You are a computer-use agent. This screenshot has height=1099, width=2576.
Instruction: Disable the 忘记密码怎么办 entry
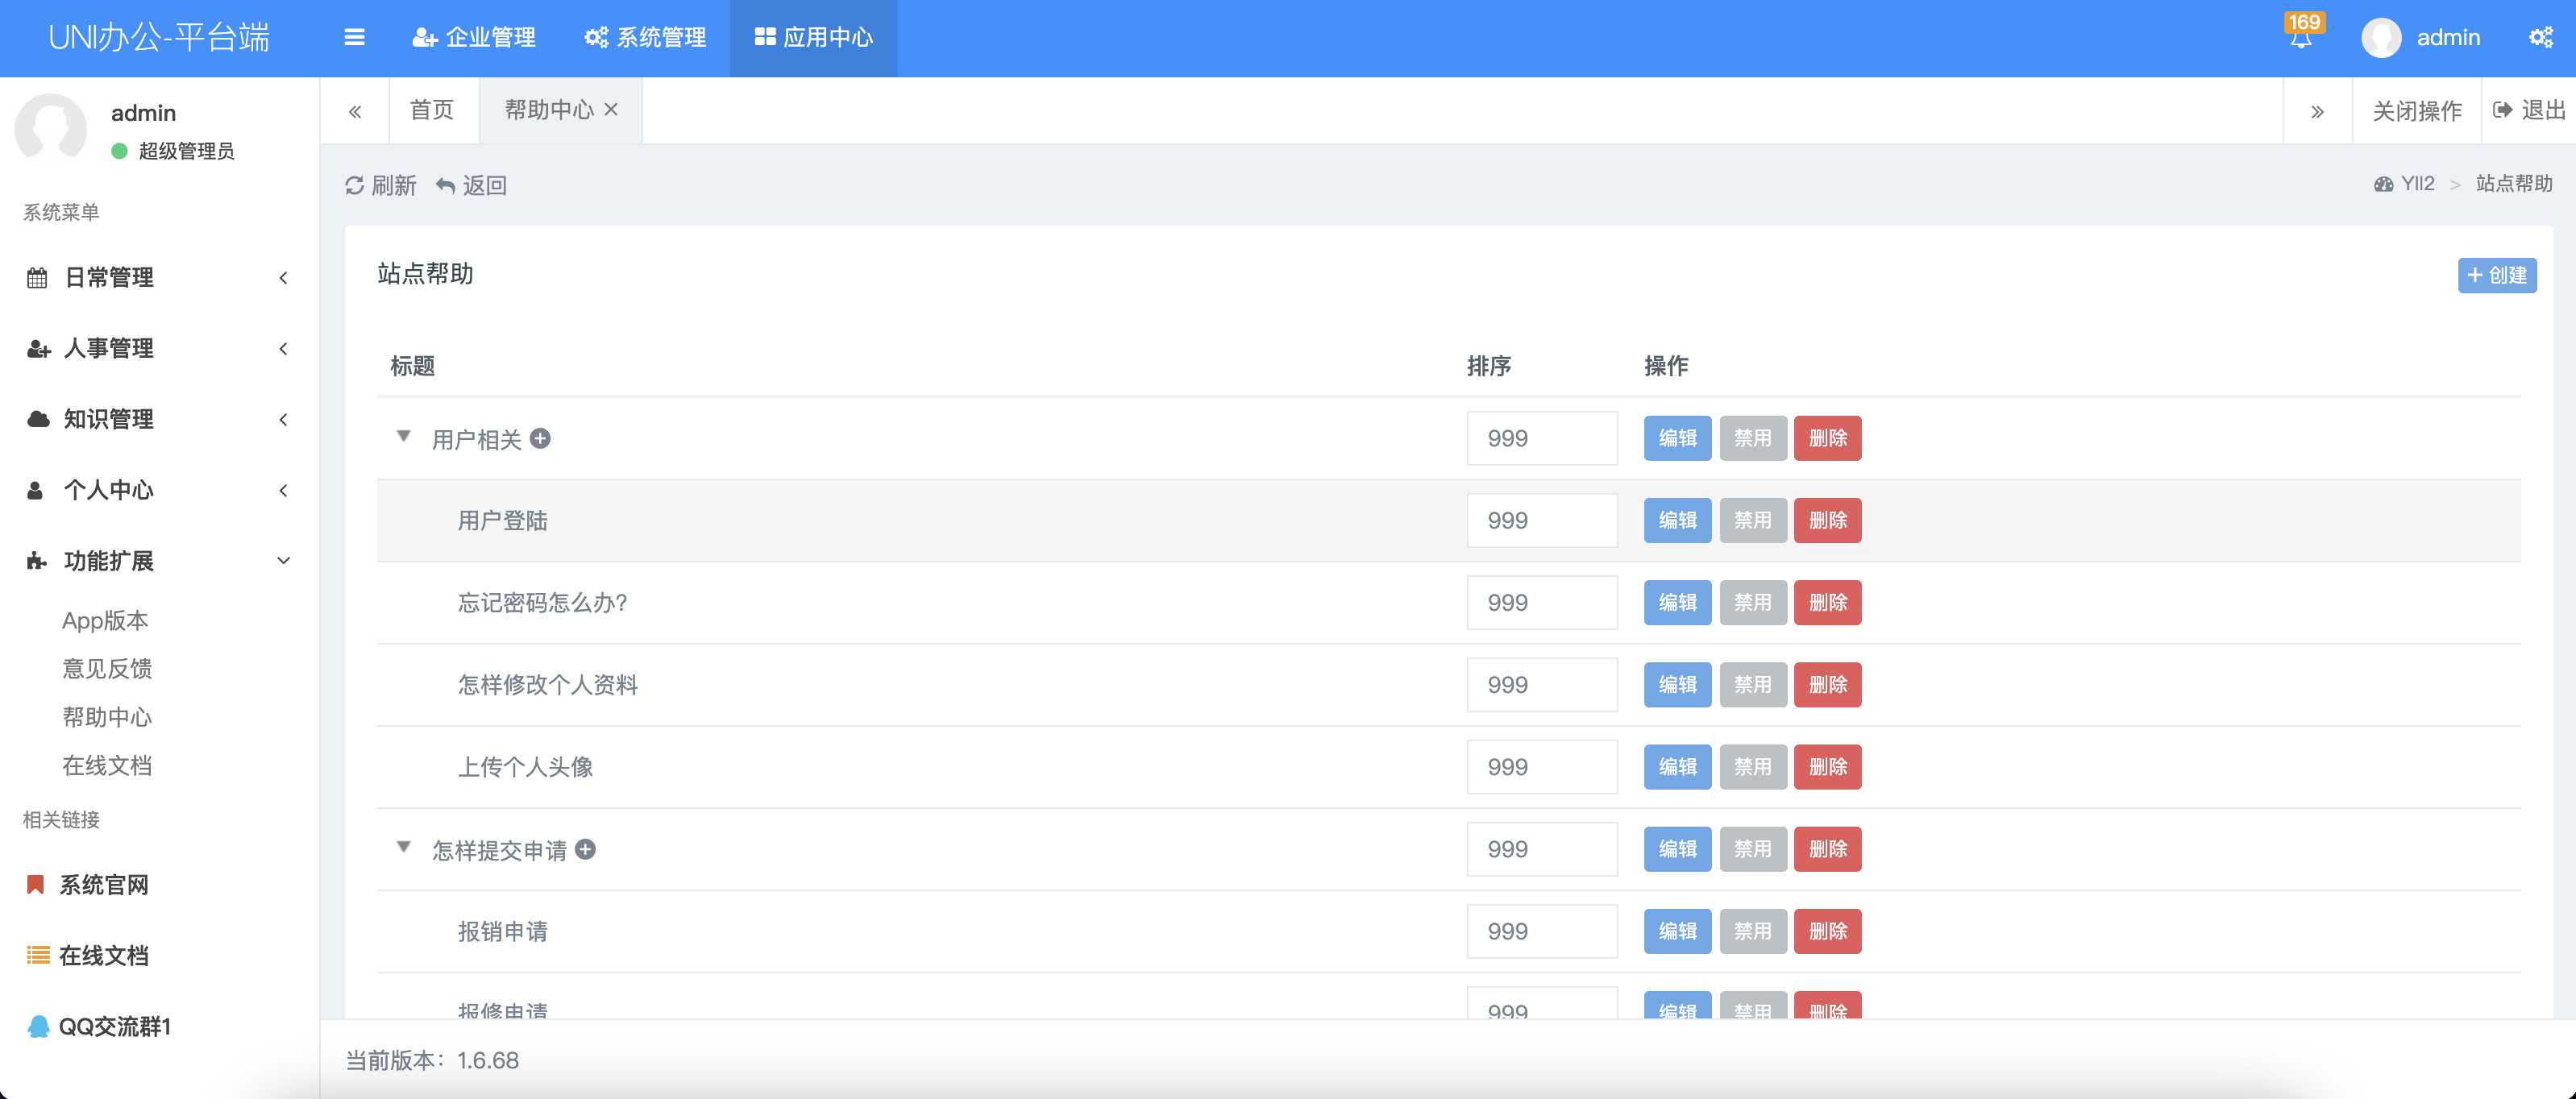tap(1752, 603)
